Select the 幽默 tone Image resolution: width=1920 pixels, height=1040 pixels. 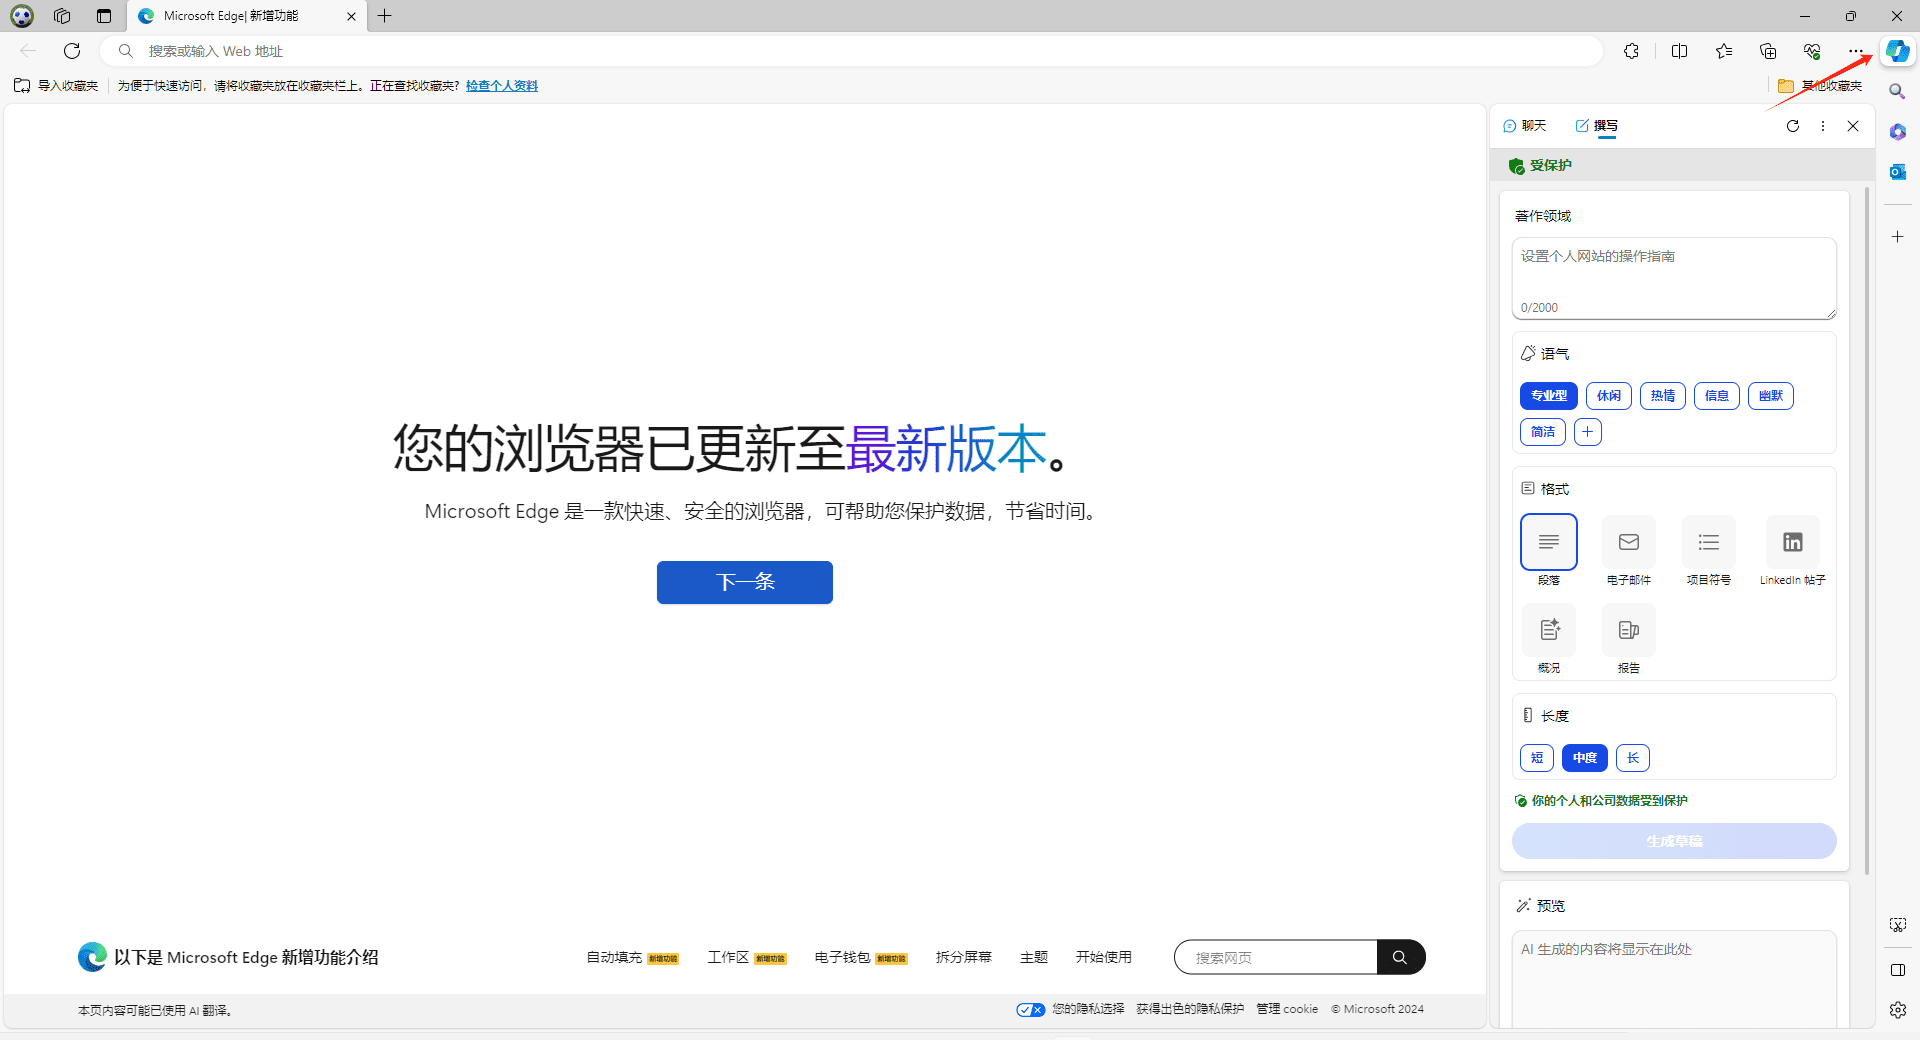point(1771,396)
